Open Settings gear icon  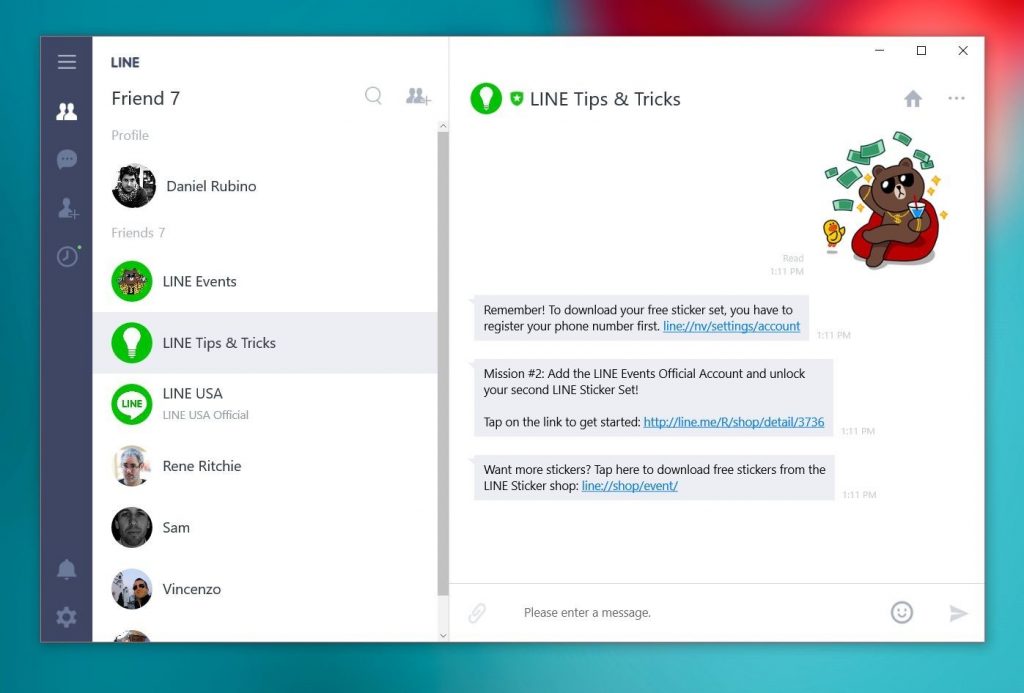[67, 617]
